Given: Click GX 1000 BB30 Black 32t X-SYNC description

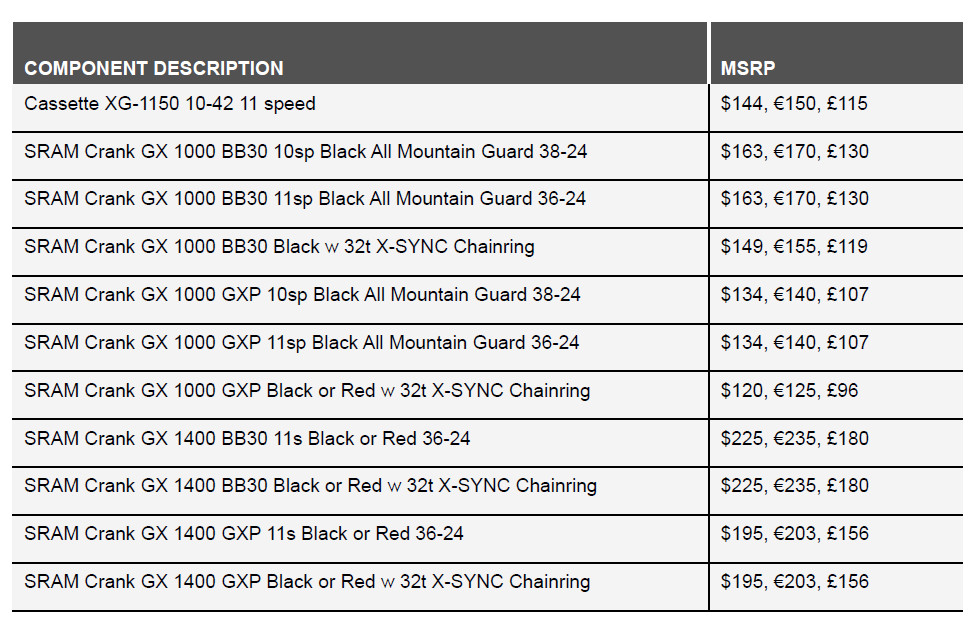Looking at the screenshot, I should 279,247.
